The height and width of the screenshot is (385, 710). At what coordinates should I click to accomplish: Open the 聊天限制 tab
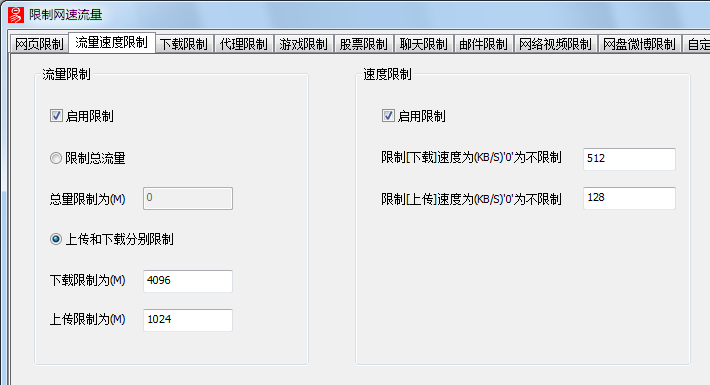tap(423, 44)
